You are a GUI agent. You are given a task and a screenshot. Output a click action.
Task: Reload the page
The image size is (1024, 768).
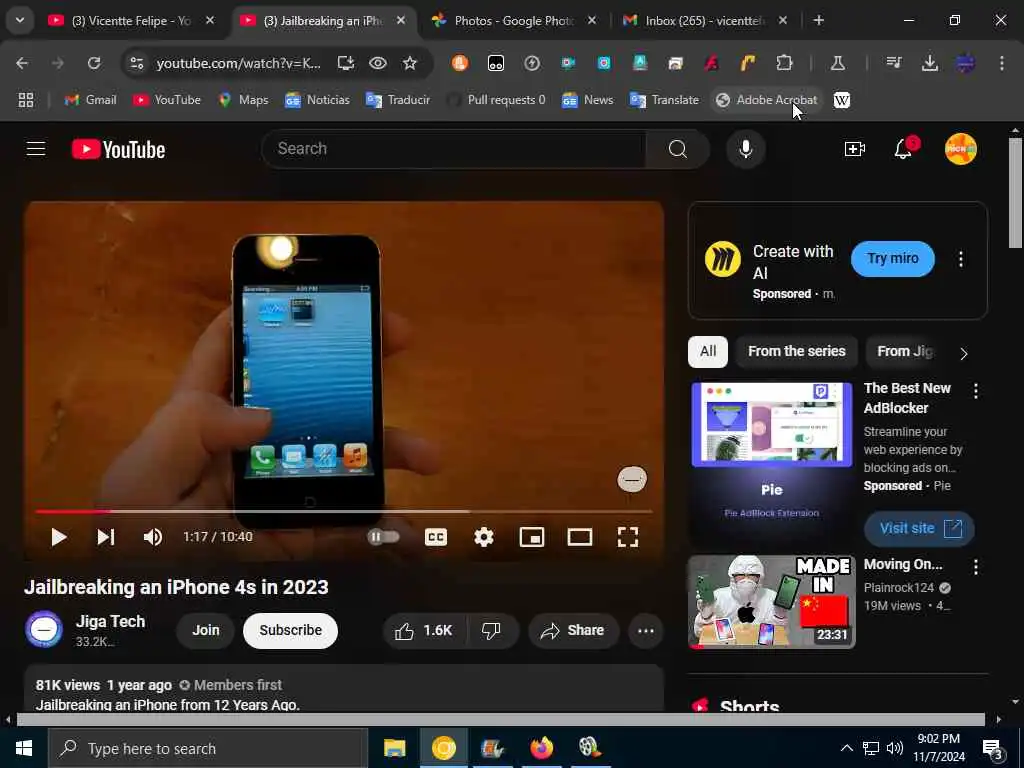(94, 63)
